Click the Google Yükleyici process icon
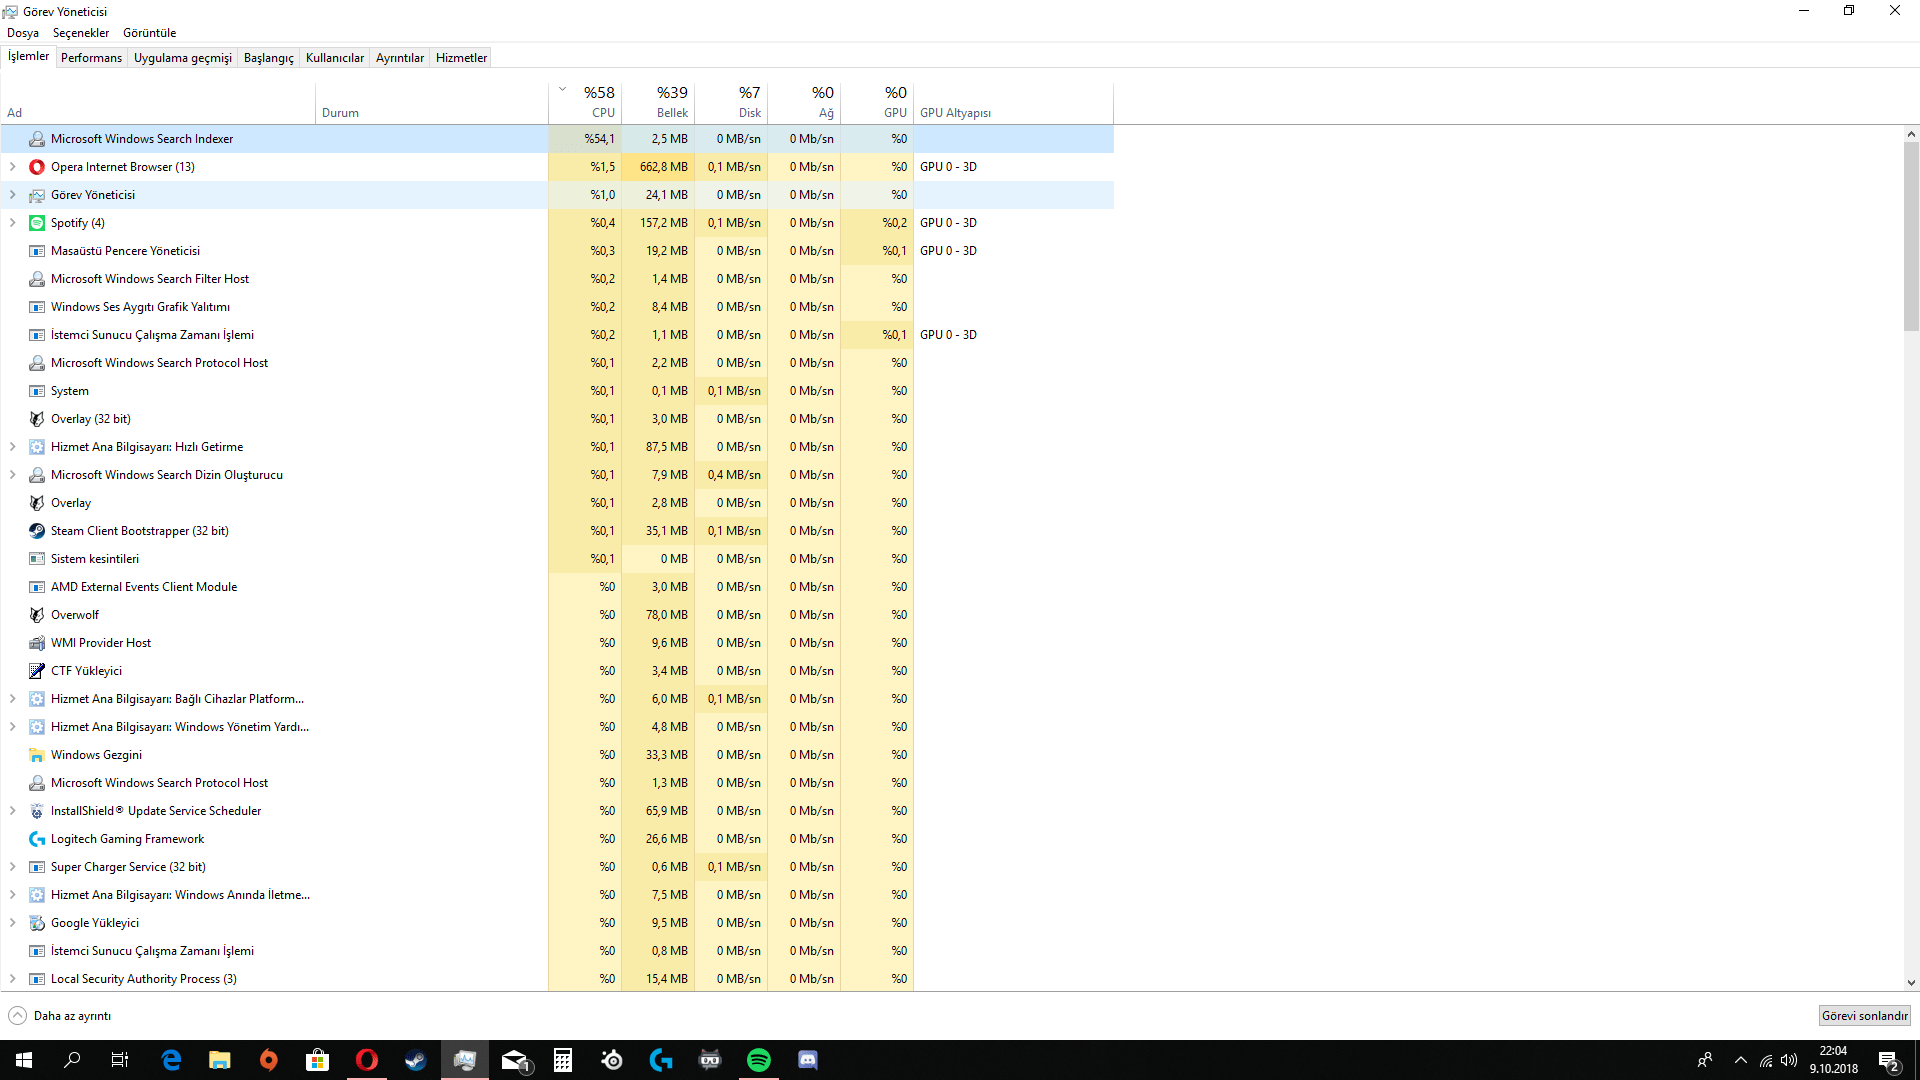 point(37,923)
